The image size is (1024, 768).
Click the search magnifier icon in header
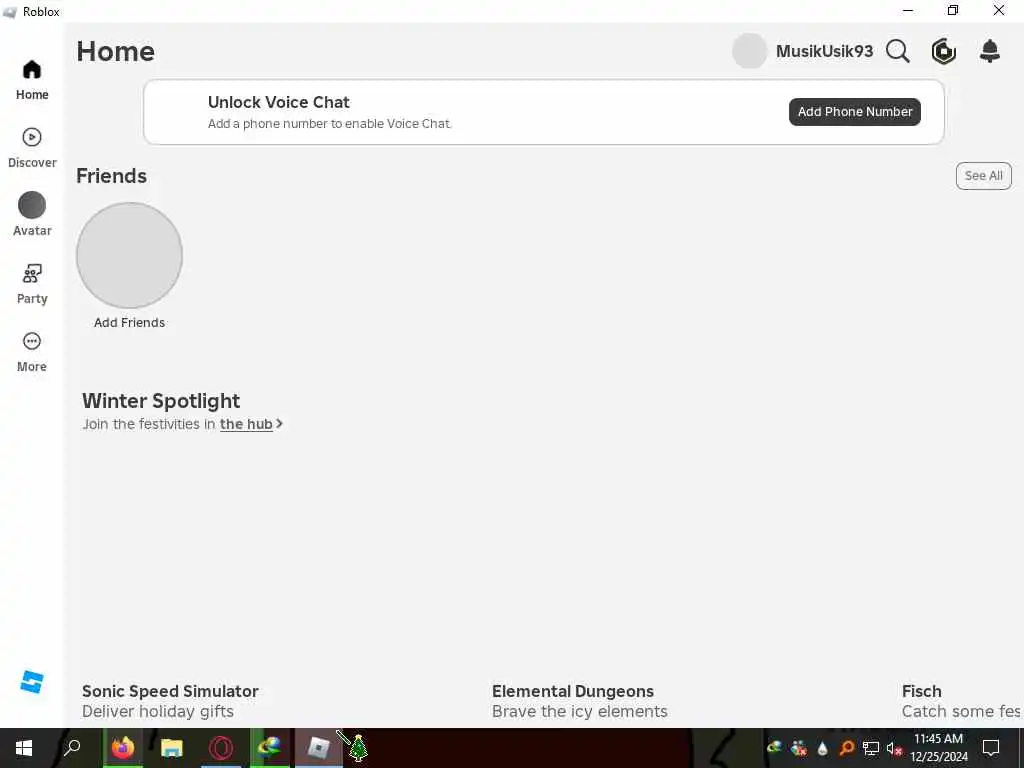point(898,51)
